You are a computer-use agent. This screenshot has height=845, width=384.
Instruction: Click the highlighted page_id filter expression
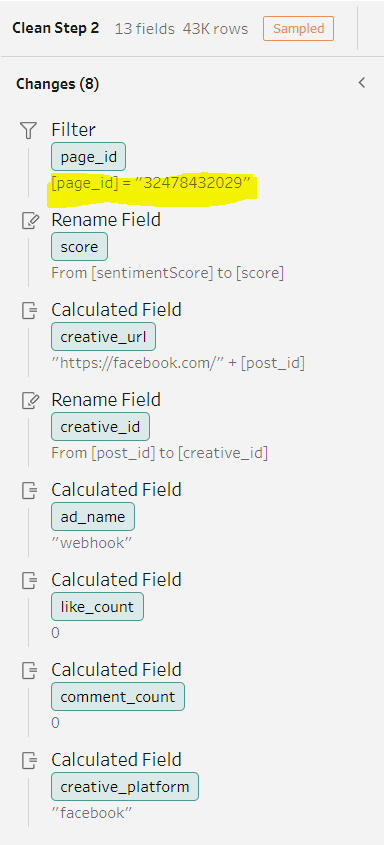click(151, 184)
